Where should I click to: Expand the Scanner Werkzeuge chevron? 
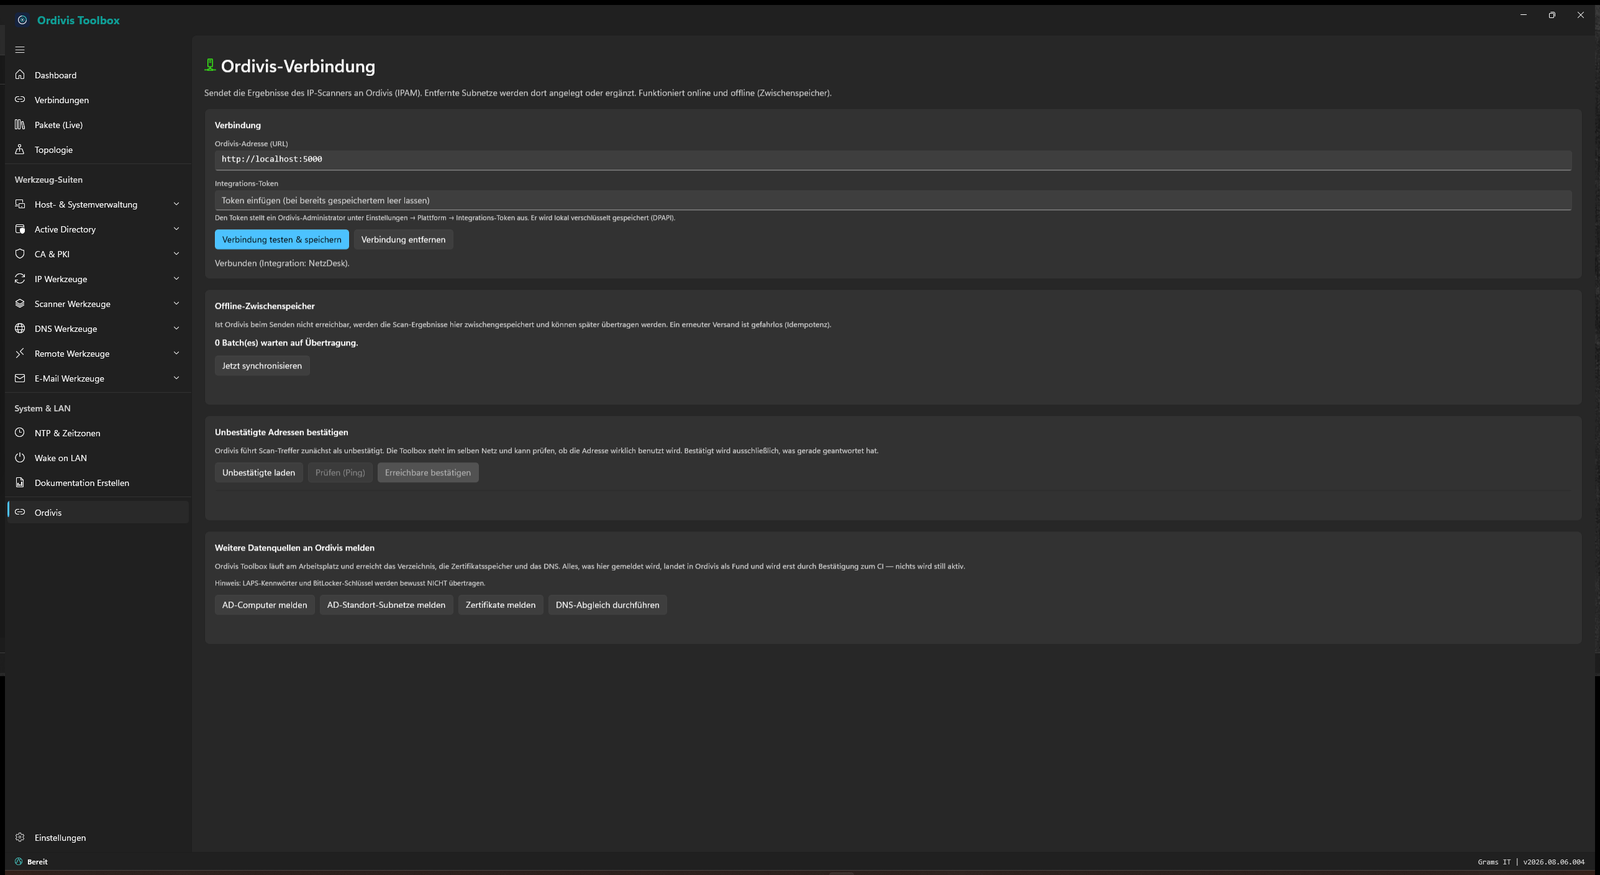pyautogui.click(x=176, y=304)
